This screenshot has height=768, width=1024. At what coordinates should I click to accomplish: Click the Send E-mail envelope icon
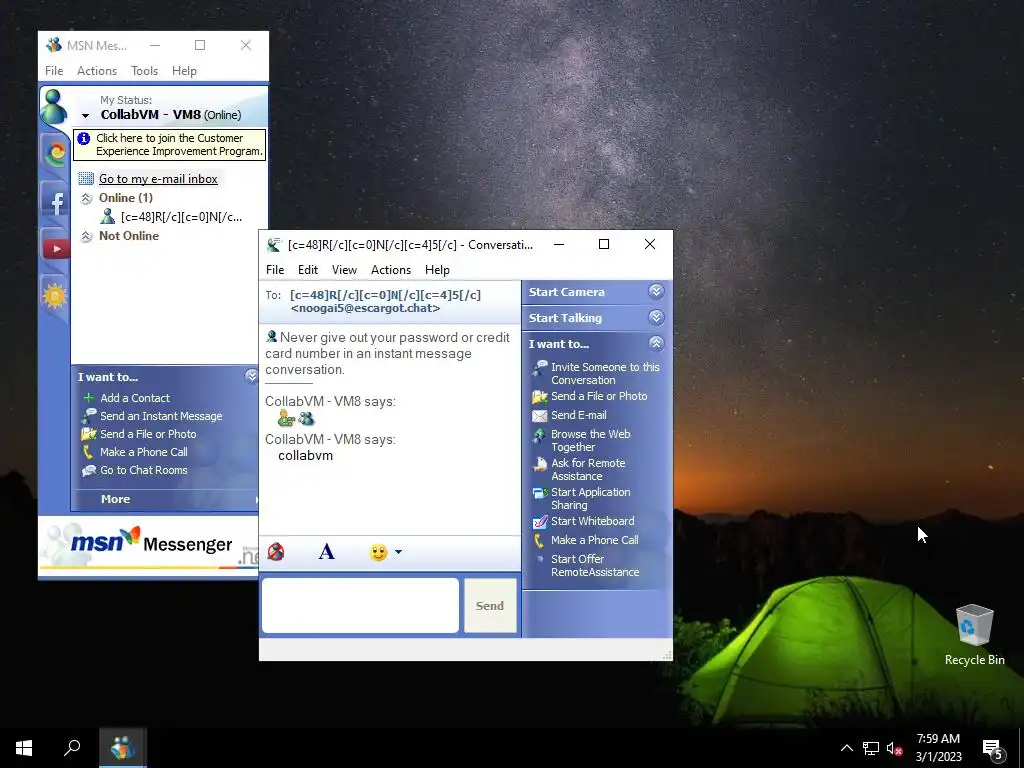click(x=539, y=415)
